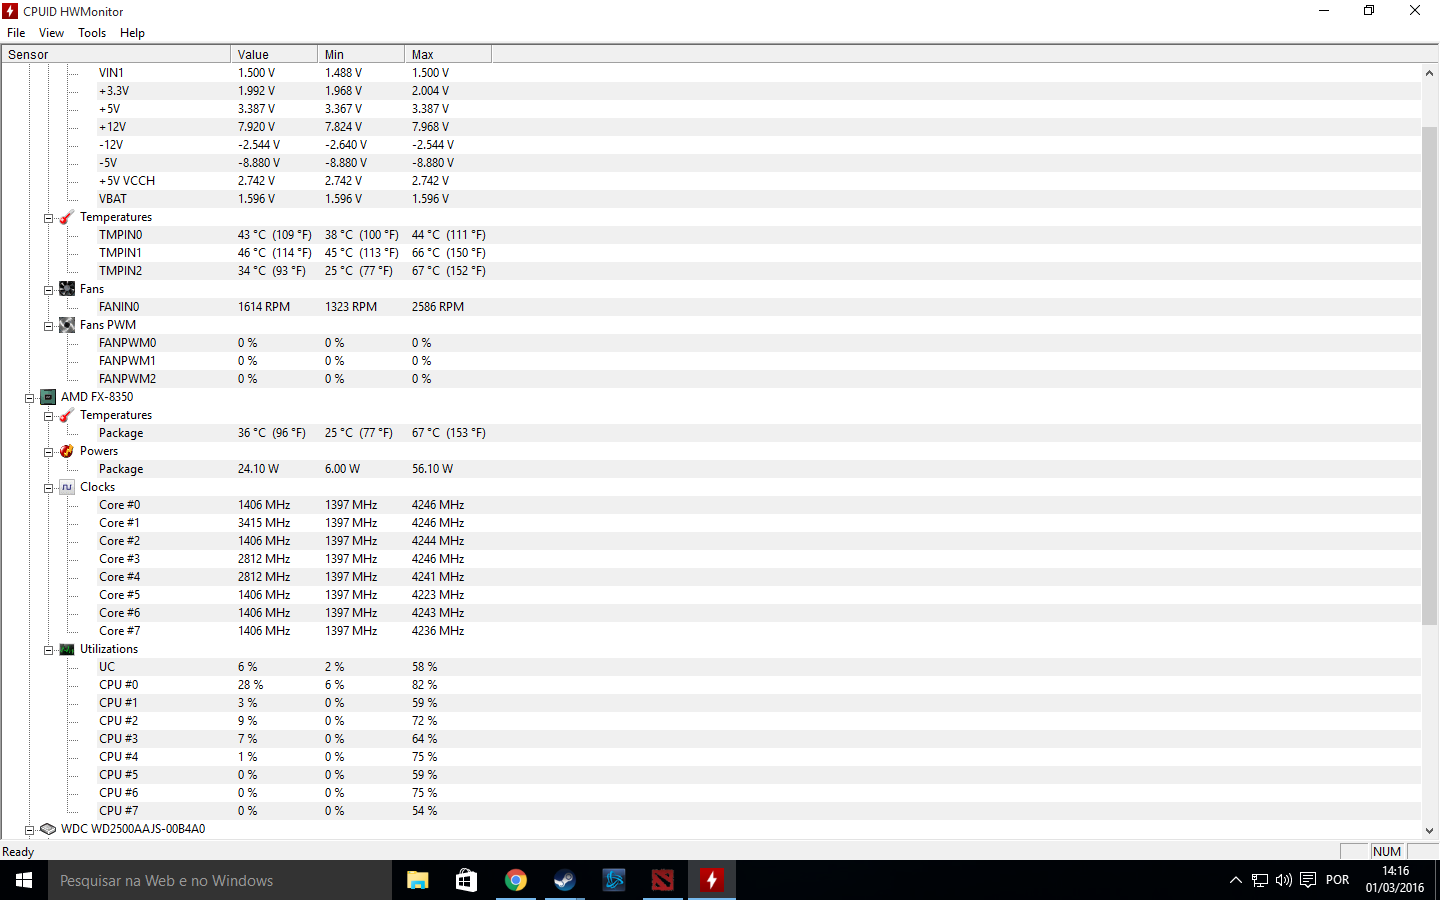Viewport: 1440px width, 900px height.
Task: Collapse the Clocks tree node
Action: tap(48, 488)
